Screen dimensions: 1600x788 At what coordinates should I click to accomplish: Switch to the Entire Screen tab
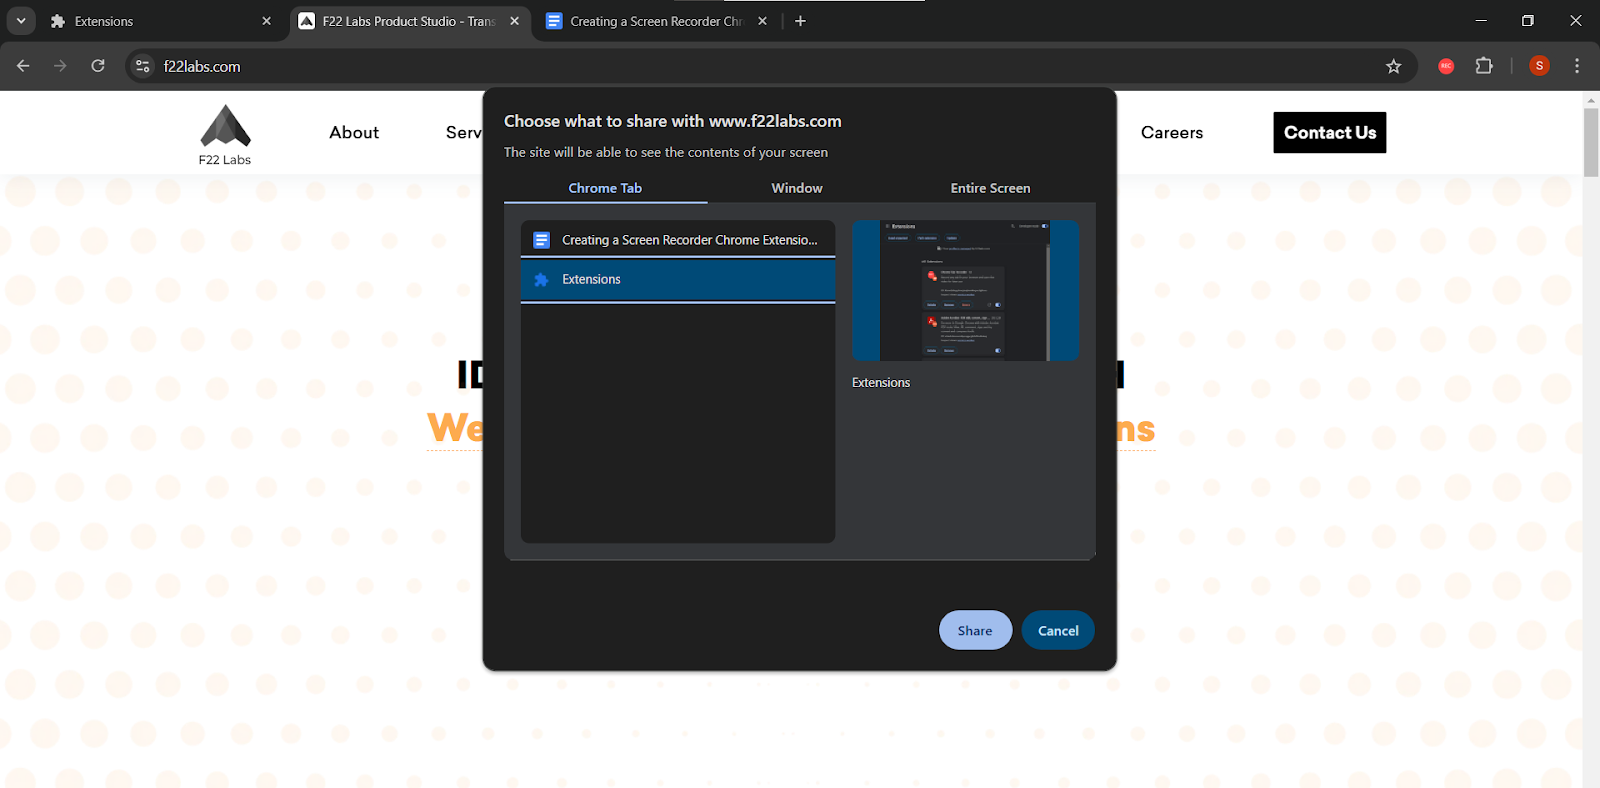[990, 188]
